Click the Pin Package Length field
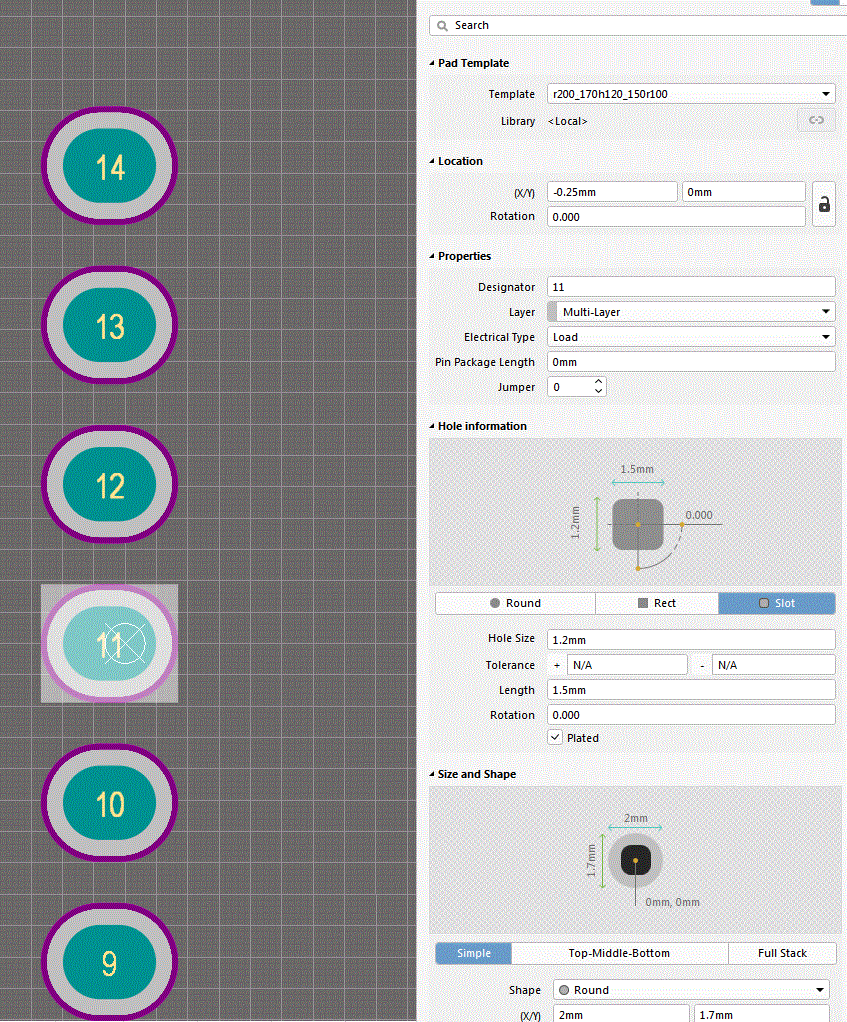This screenshot has width=847, height=1022. tap(691, 362)
